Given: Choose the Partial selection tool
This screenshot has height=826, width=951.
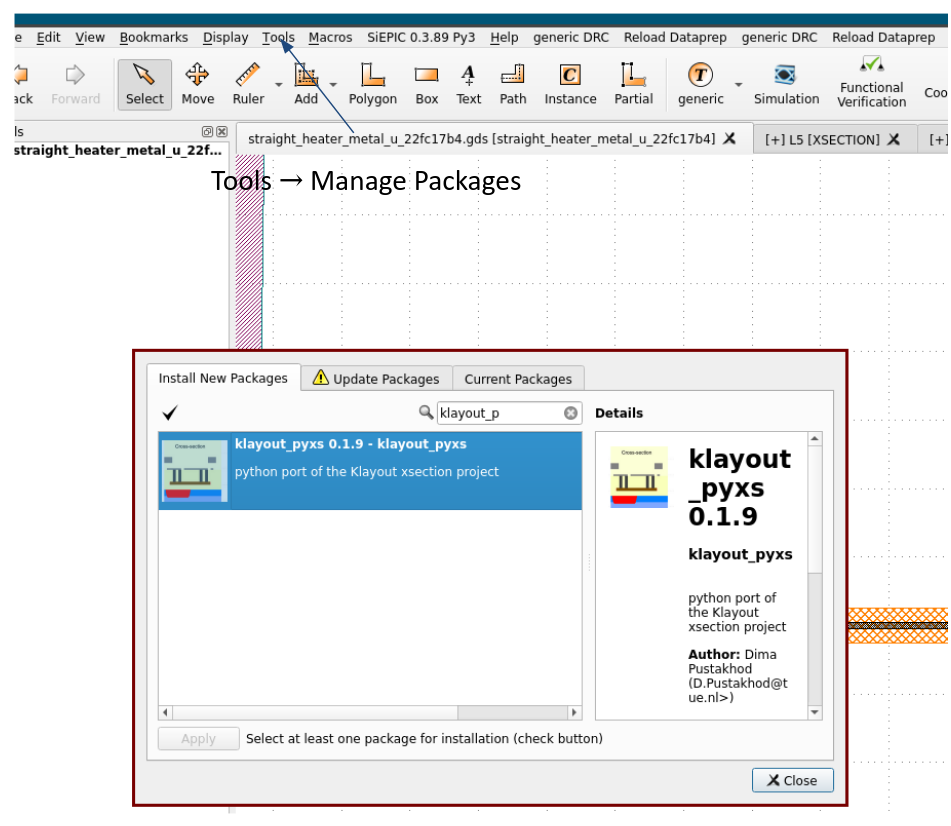Looking at the screenshot, I should (633, 84).
